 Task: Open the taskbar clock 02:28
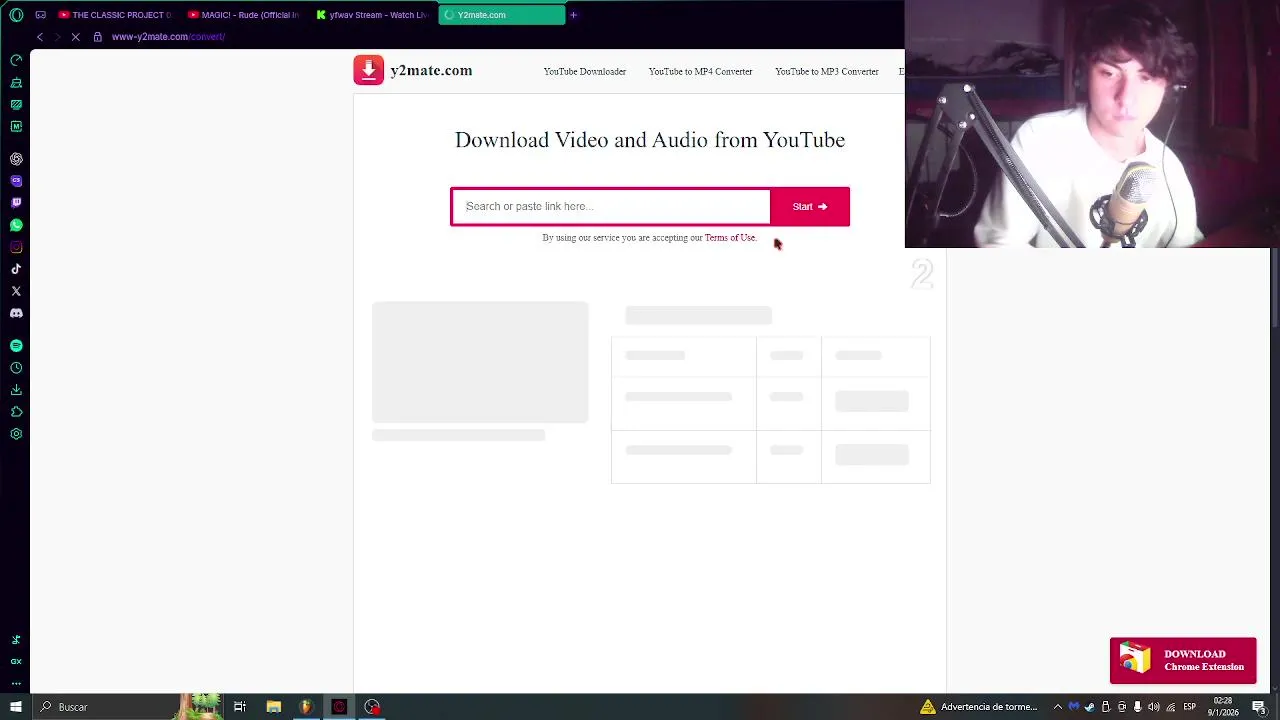(1222, 707)
